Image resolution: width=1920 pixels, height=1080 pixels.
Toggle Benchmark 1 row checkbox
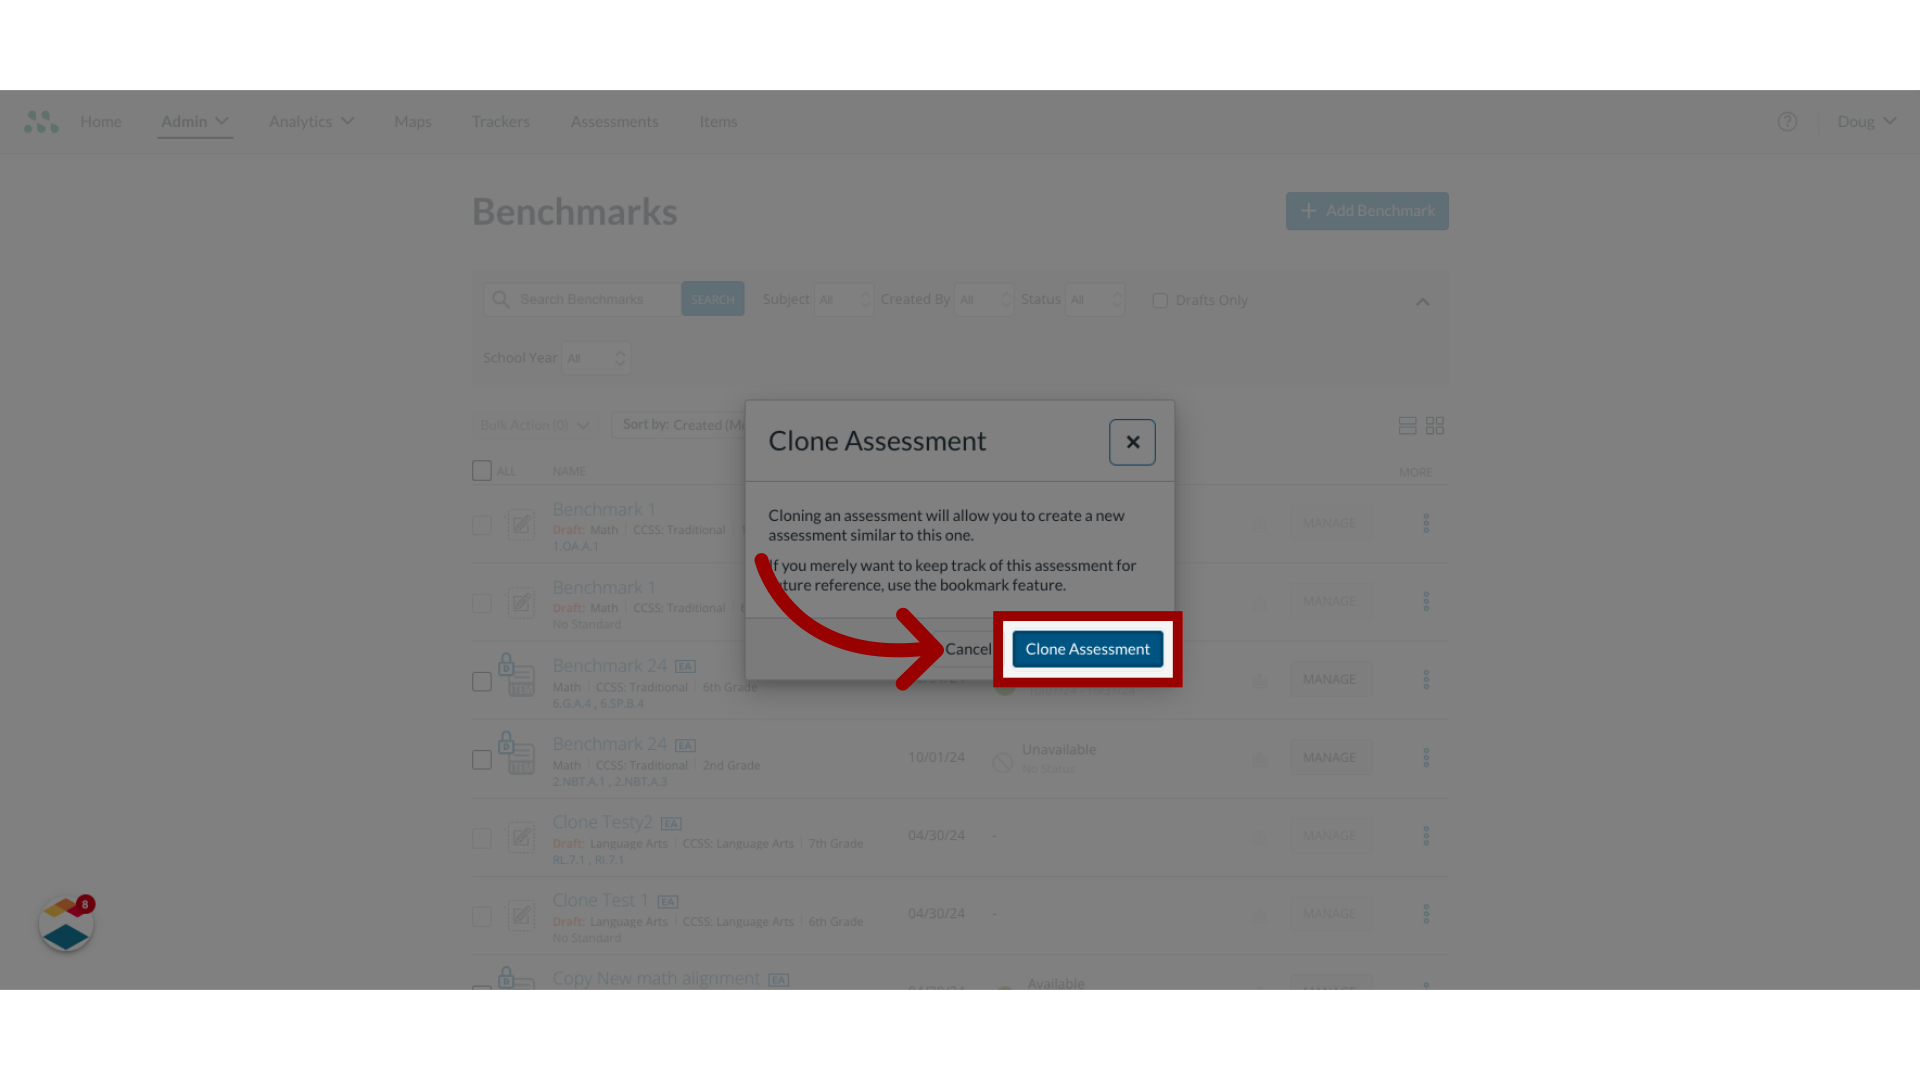481,524
